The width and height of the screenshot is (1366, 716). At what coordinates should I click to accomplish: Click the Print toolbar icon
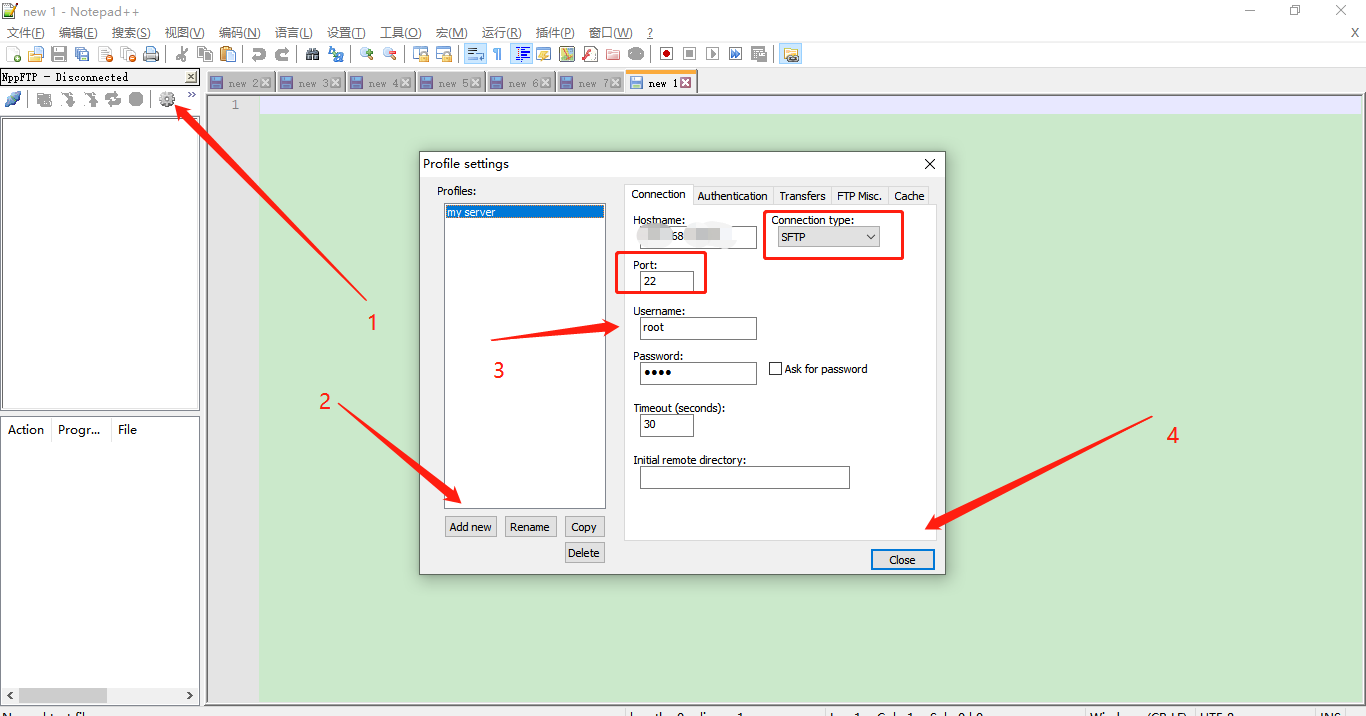click(x=151, y=54)
